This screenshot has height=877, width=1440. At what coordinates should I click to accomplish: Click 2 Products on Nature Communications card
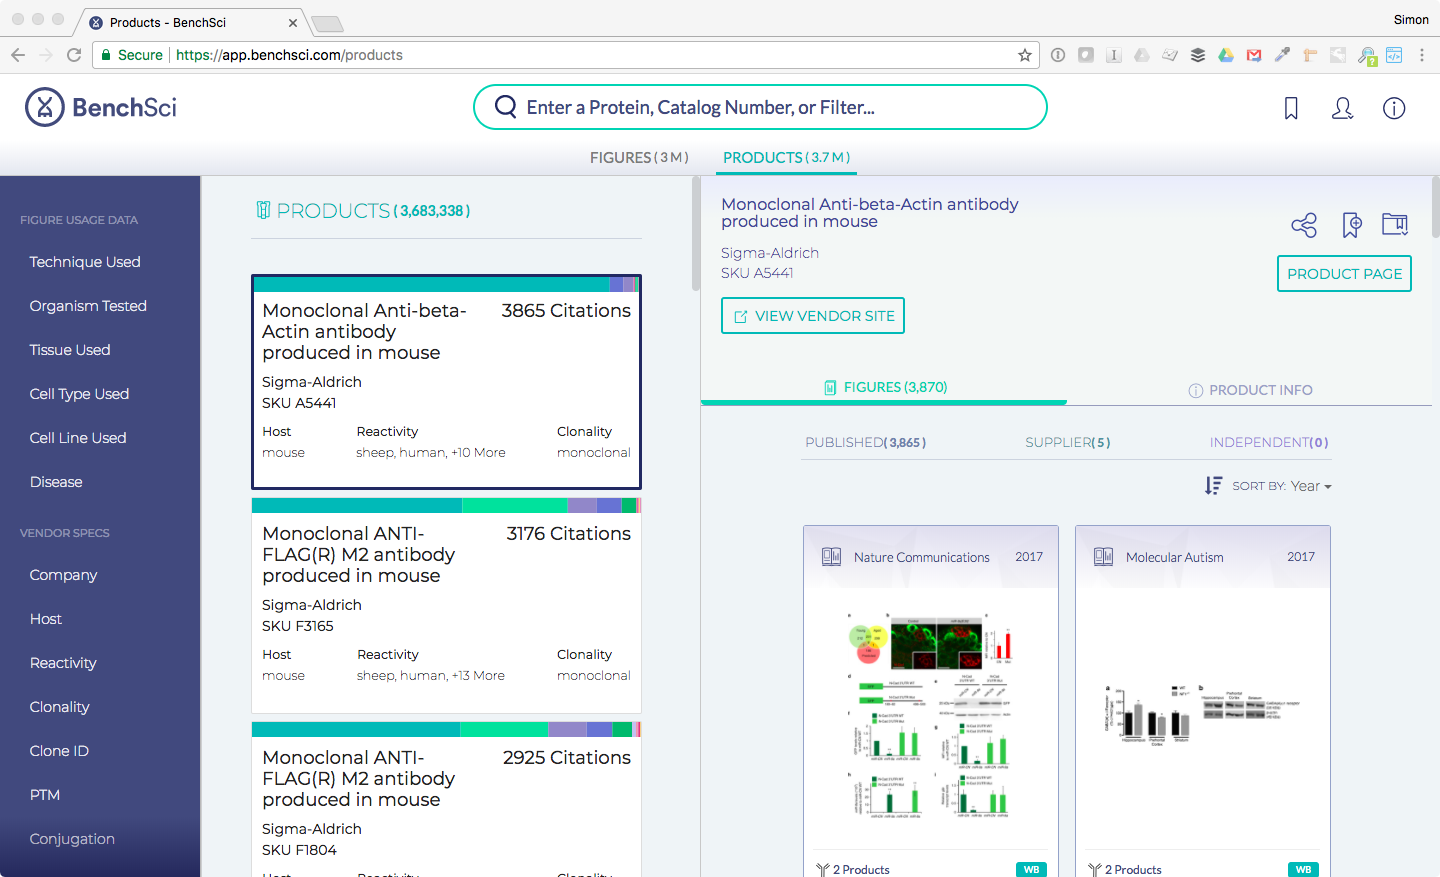tap(853, 870)
